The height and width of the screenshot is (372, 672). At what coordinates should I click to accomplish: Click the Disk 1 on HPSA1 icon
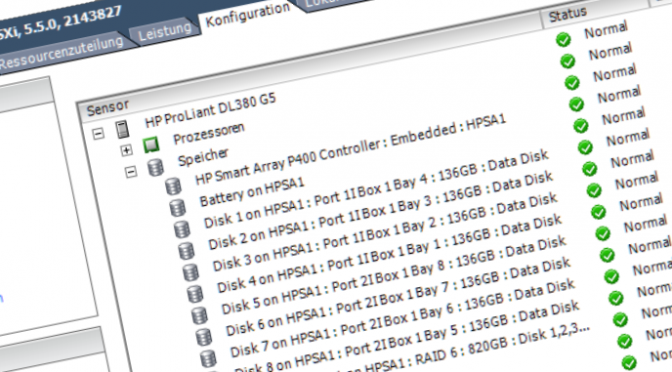click(182, 229)
